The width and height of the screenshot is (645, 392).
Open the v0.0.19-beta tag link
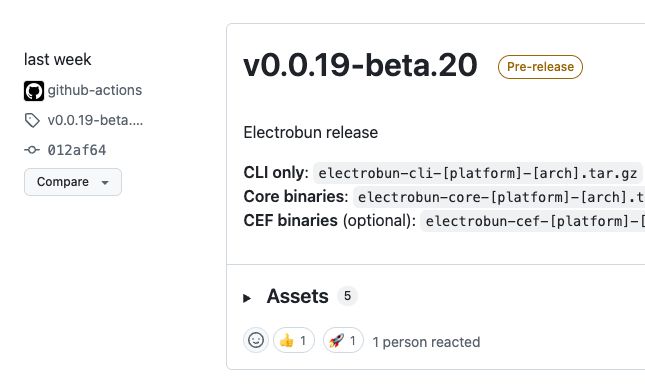[95, 120]
